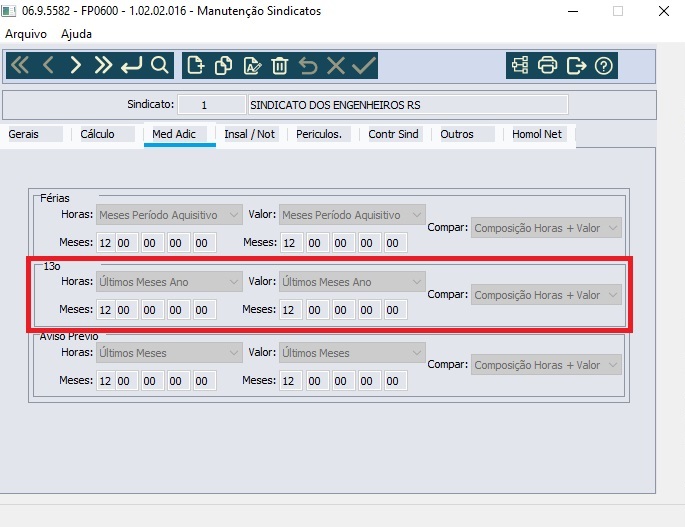This screenshot has height=527, width=685.
Task: Click 13o Valor first Meses field 12
Action: [290, 310]
